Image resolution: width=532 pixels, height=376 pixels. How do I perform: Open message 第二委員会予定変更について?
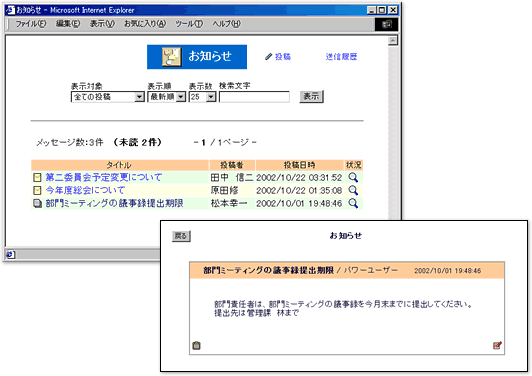pyautogui.click(x=104, y=177)
